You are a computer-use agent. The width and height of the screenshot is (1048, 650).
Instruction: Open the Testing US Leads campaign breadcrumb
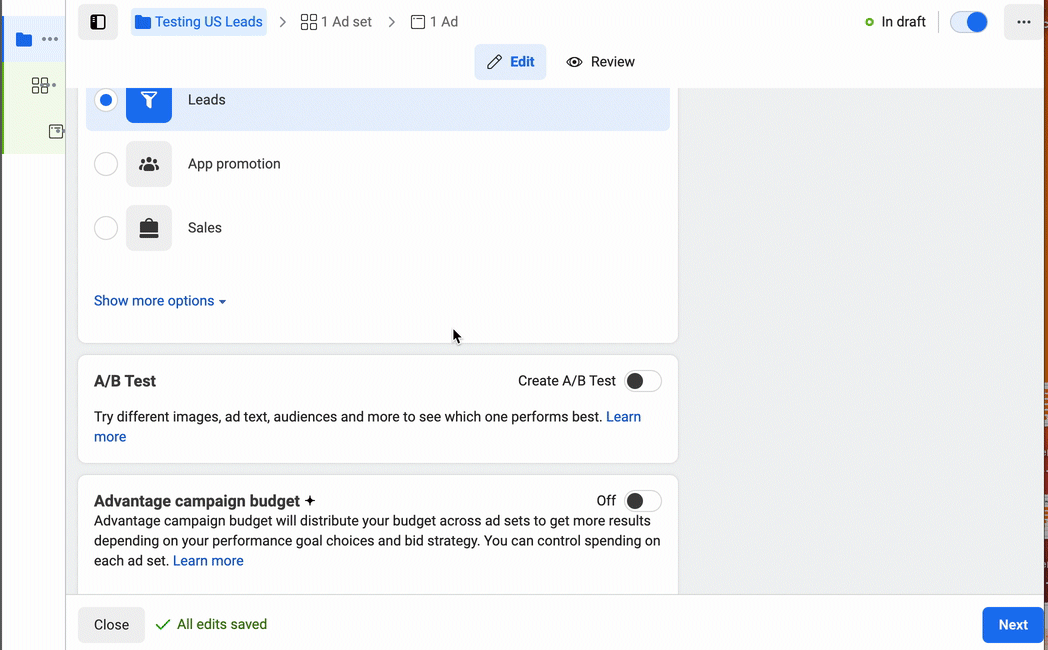click(199, 22)
